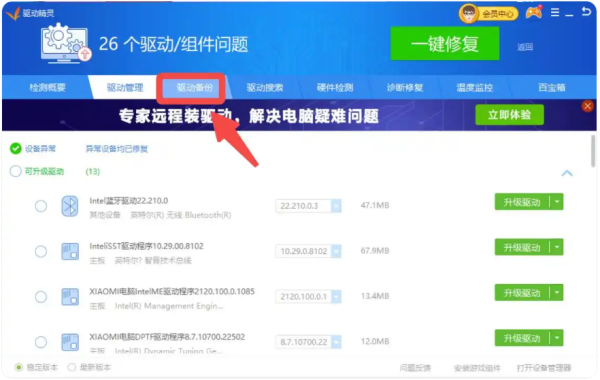Click the computer gear driver icon
The width and height of the screenshot is (600, 380).
click(x=66, y=43)
